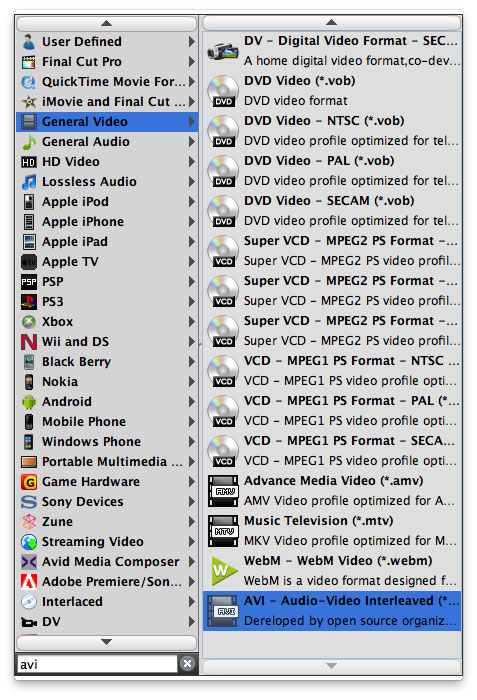The image size is (477, 700).
Task: Click the WebM green format icon
Action: tap(223, 571)
